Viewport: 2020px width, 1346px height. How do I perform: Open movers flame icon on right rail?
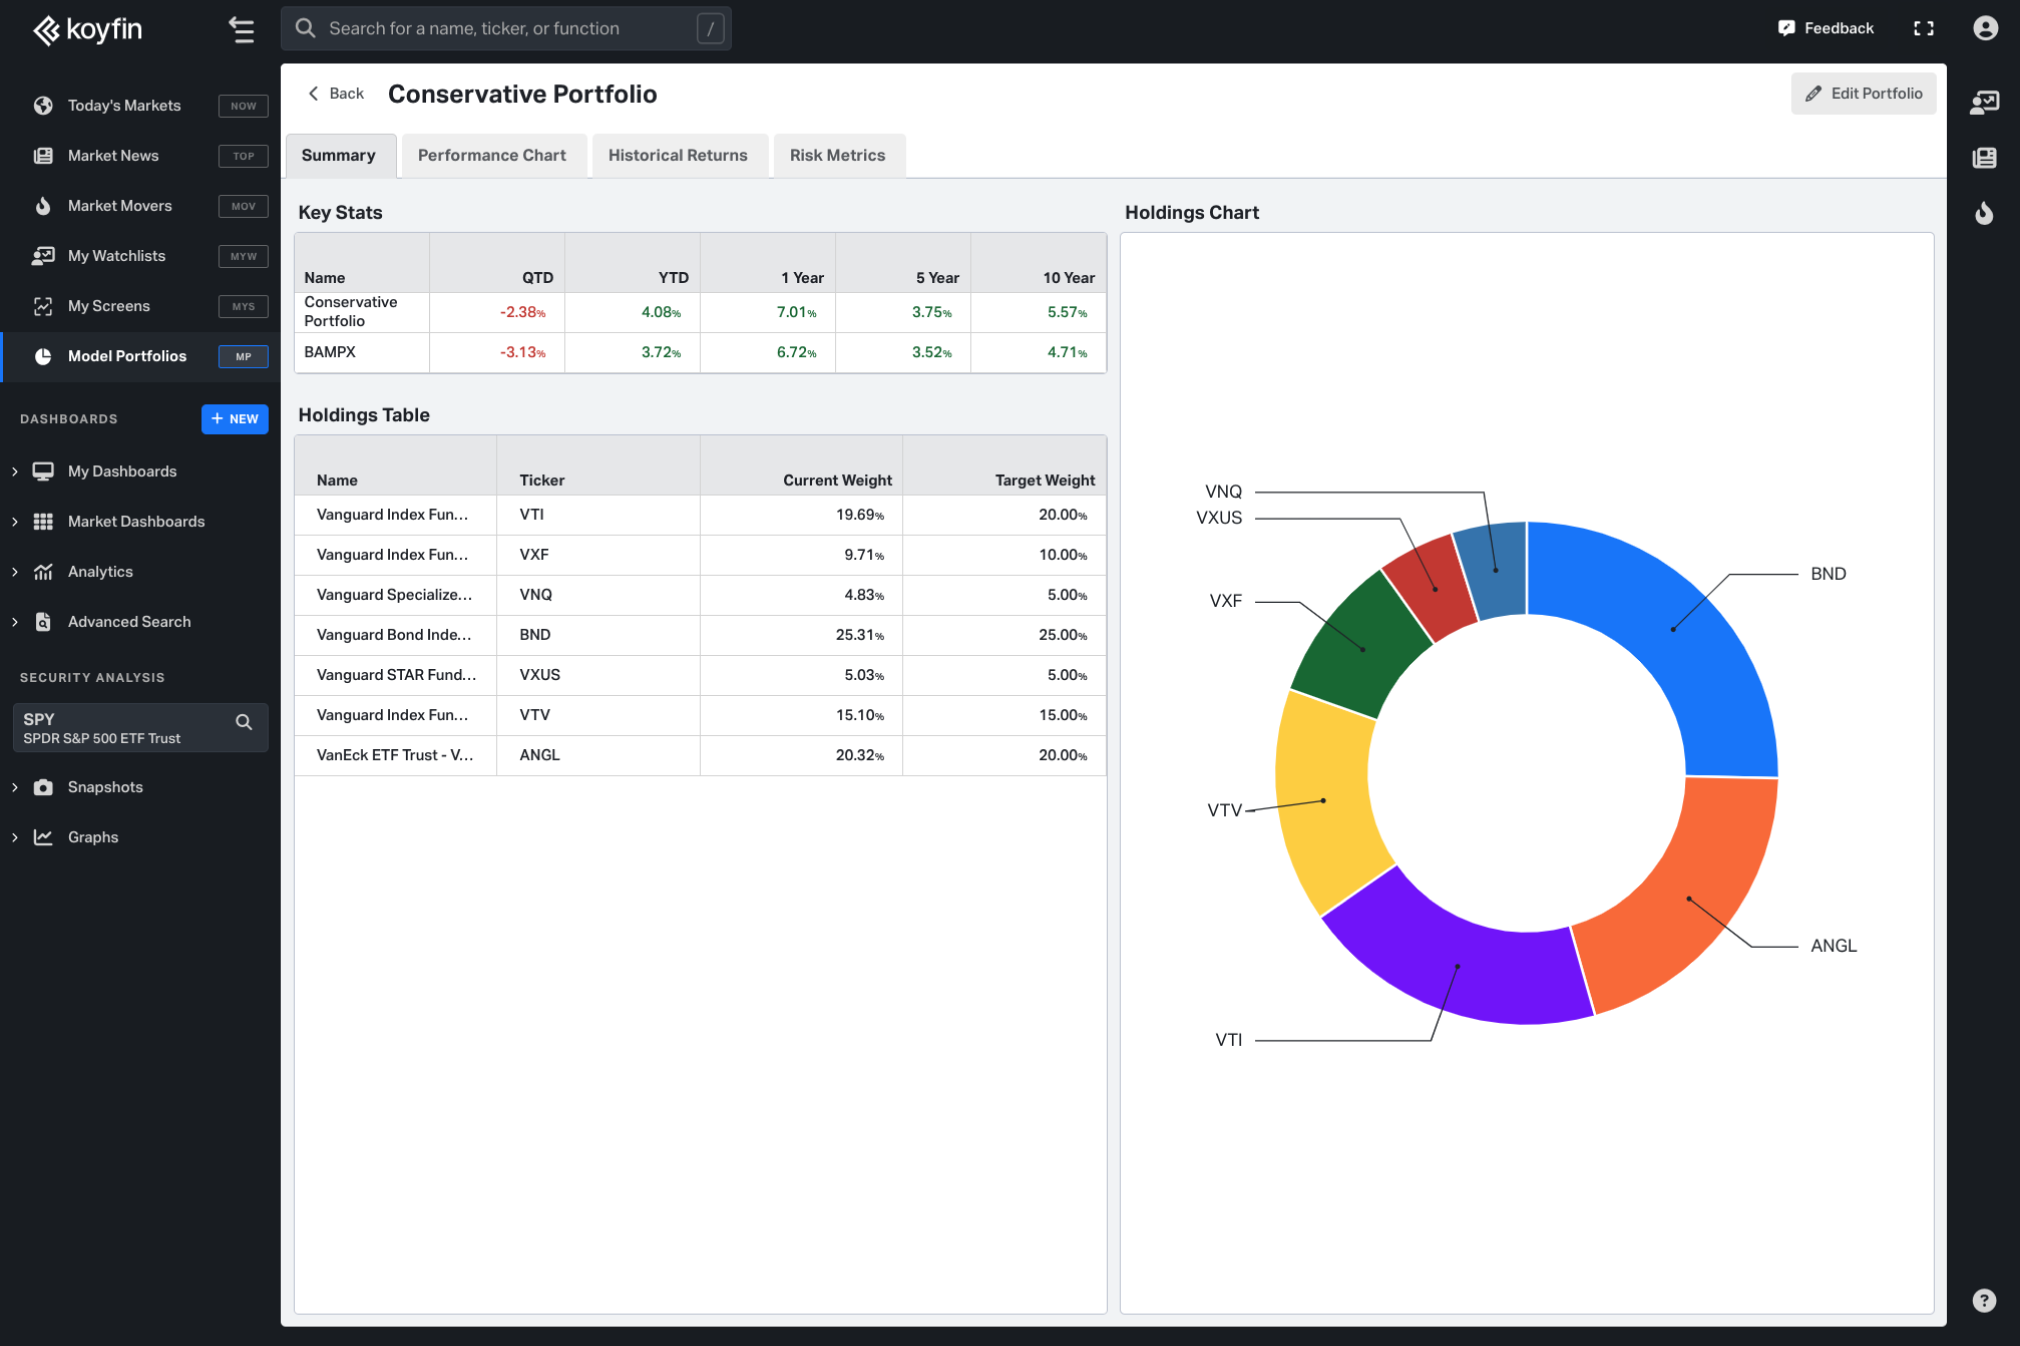tap(1984, 212)
